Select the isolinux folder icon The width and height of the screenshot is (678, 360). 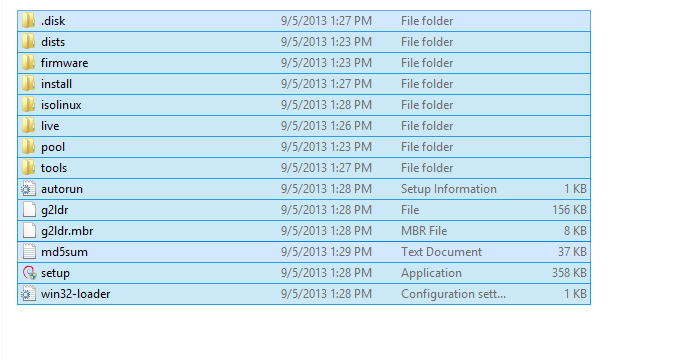click(x=29, y=105)
